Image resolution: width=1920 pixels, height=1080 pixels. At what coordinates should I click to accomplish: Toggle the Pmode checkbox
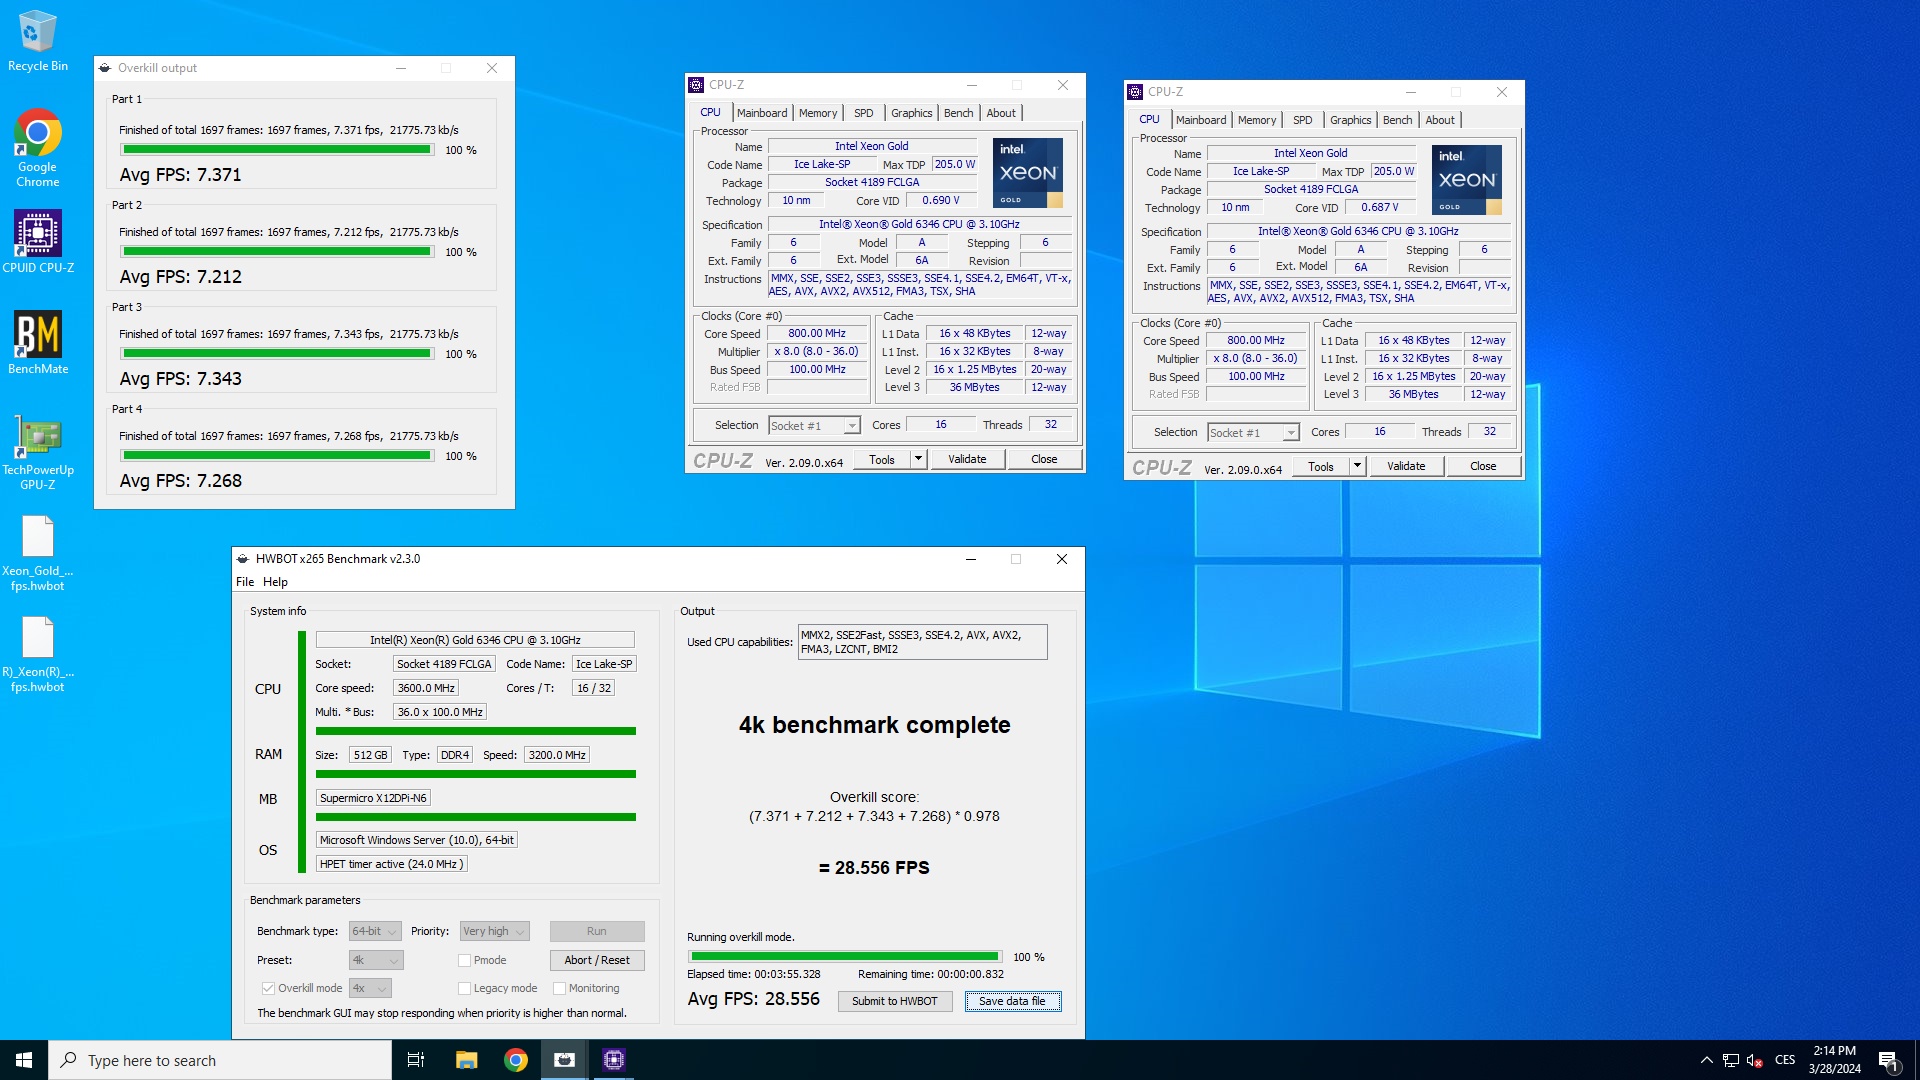pyautogui.click(x=464, y=960)
